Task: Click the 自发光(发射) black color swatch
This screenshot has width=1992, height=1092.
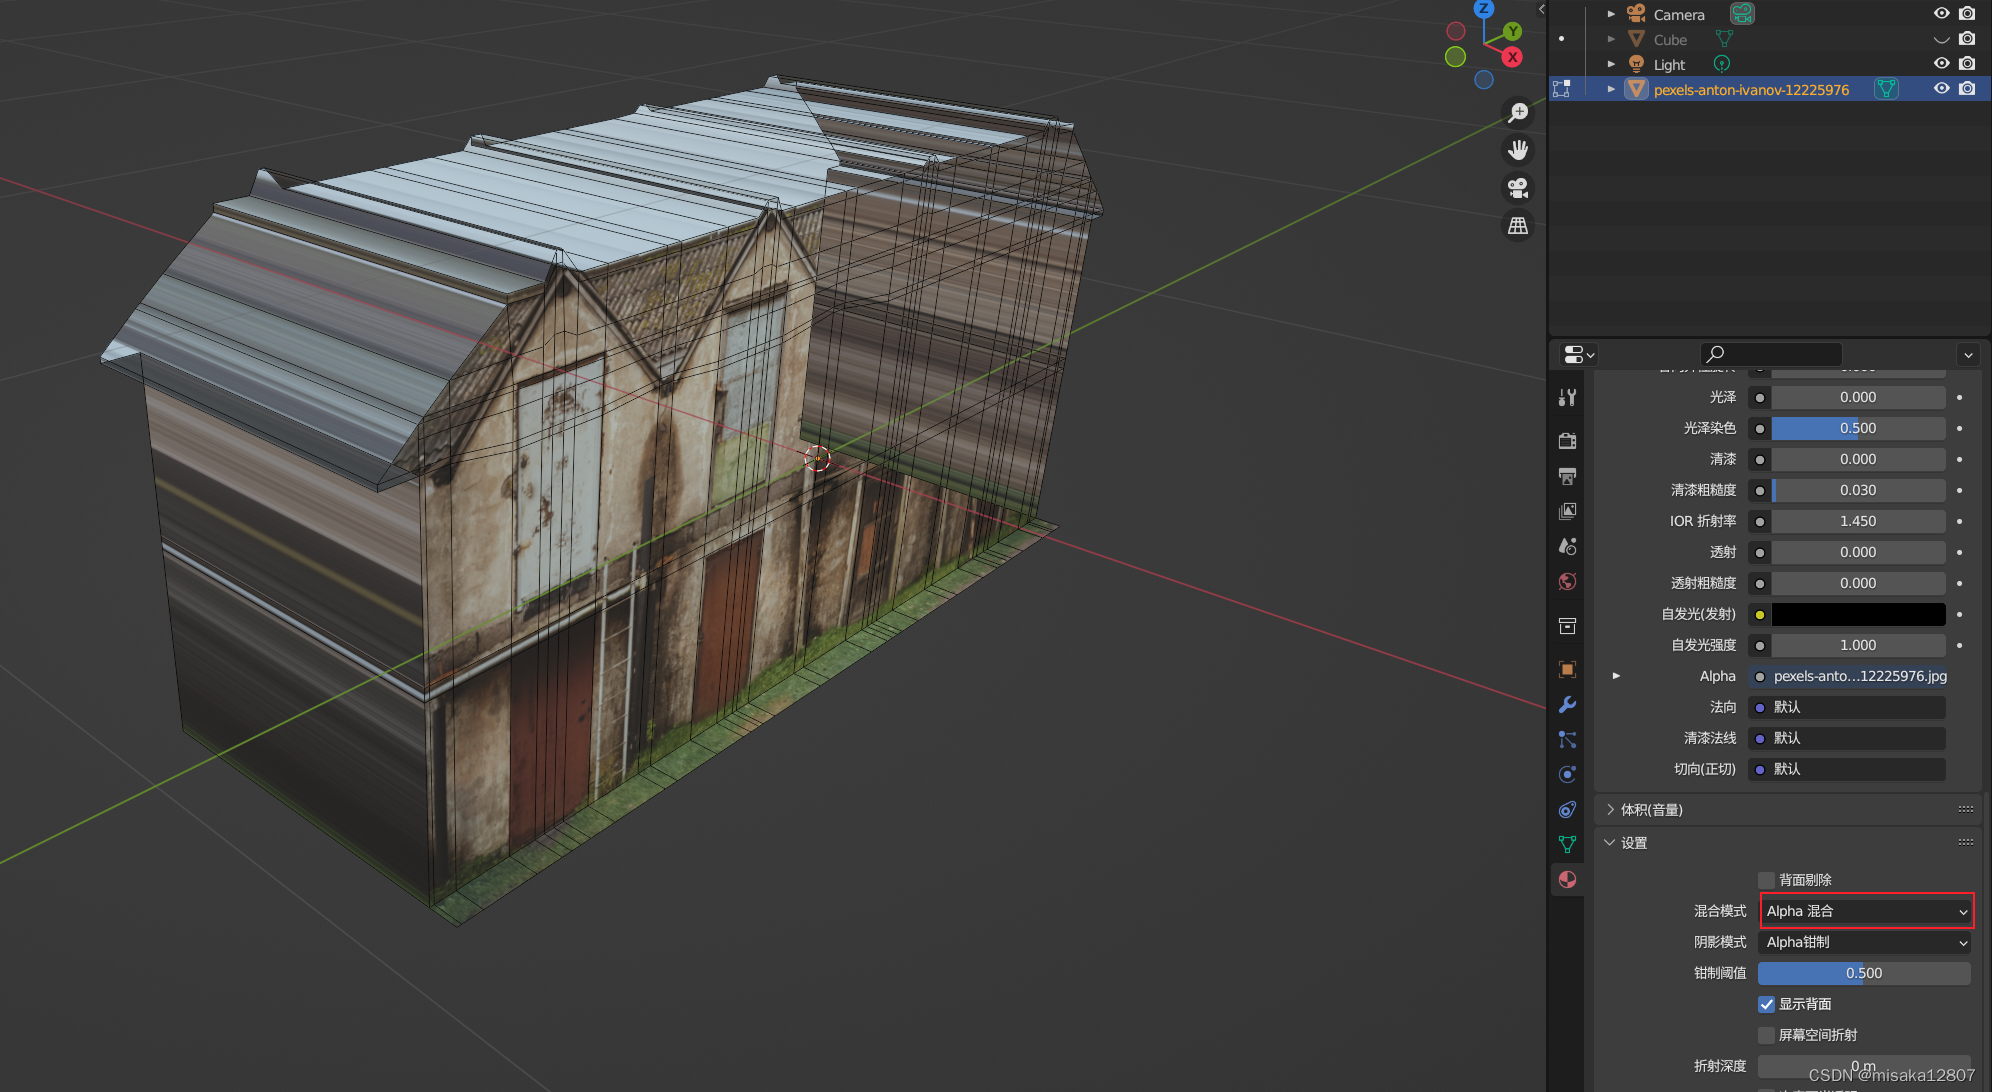Action: (x=1858, y=614)
